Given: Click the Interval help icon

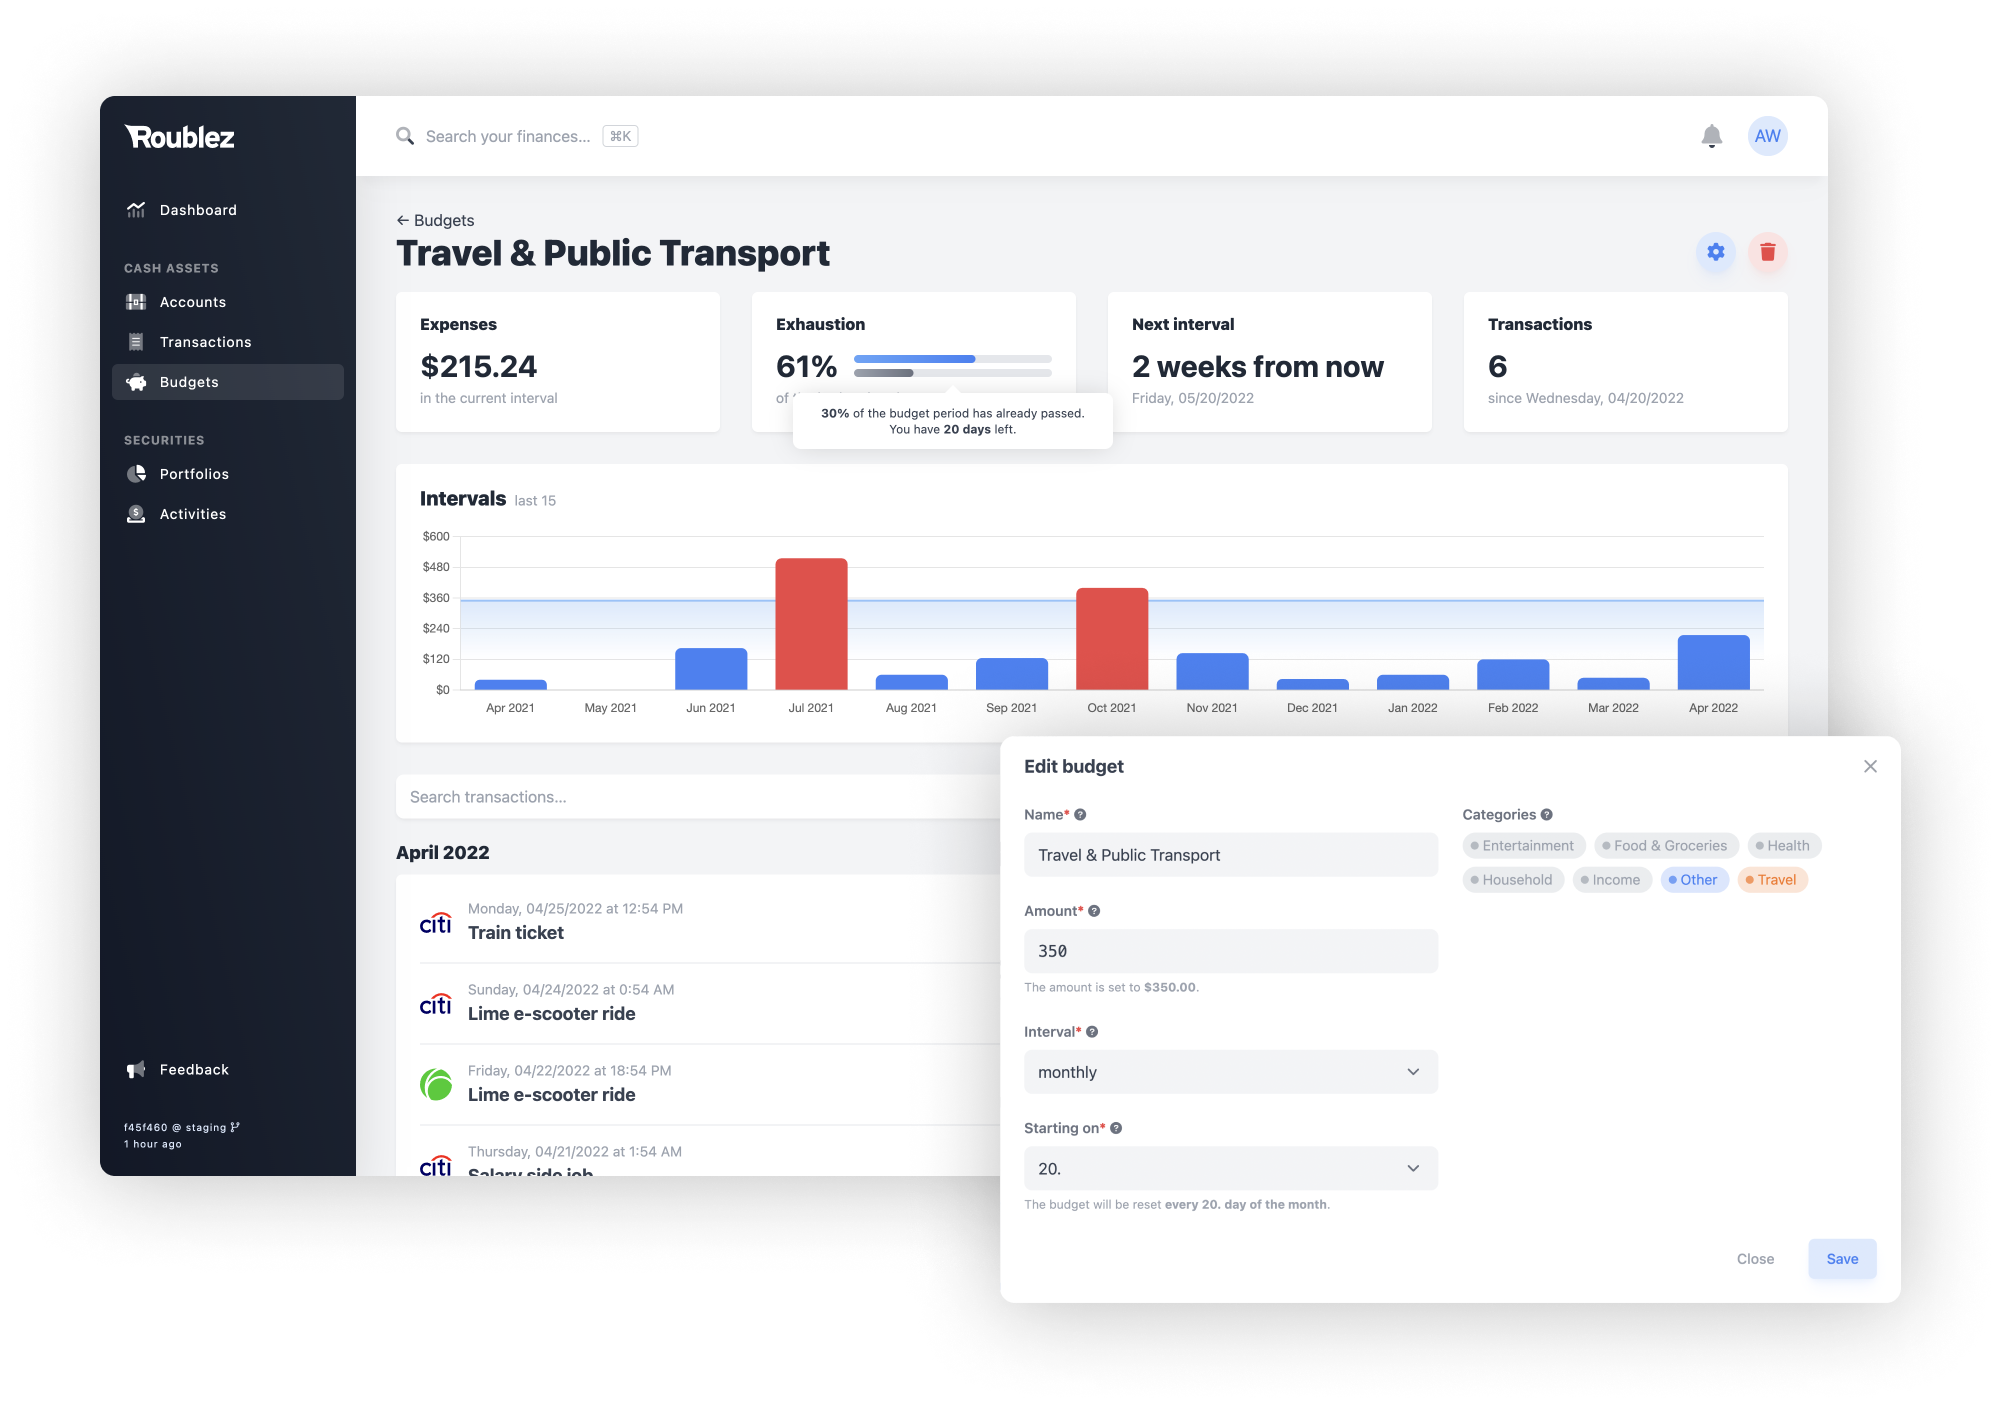Looking at the screenshot, I should point(1092,1032).
